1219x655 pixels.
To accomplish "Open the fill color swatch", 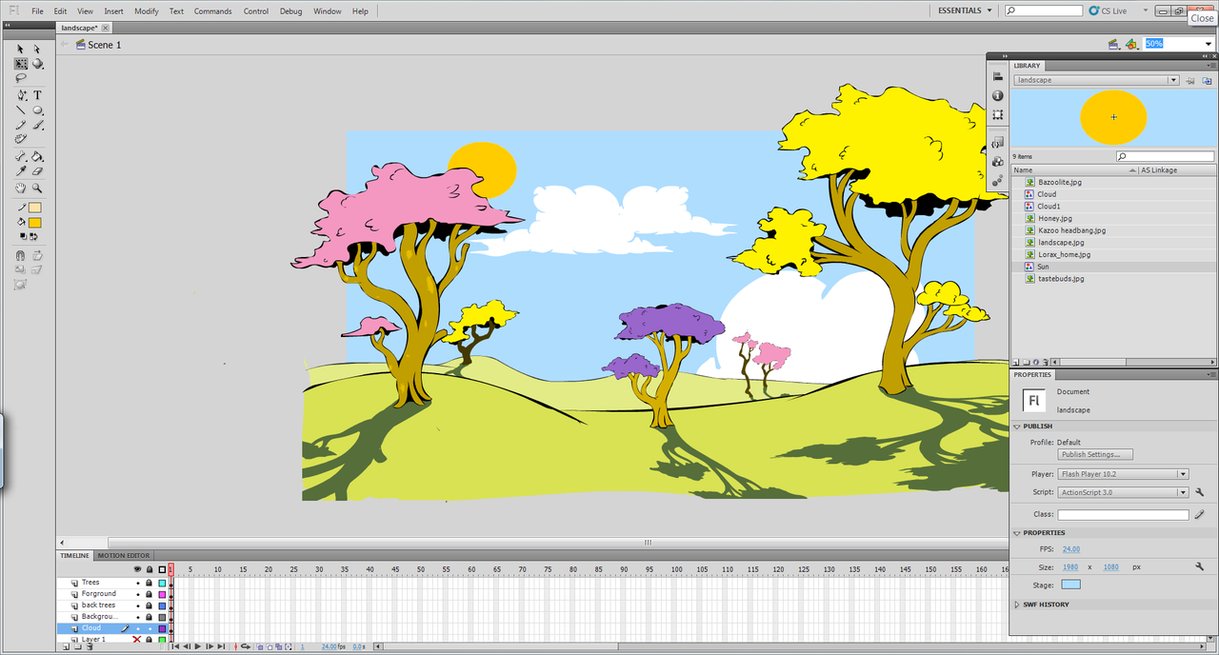I will coord(35,223).
